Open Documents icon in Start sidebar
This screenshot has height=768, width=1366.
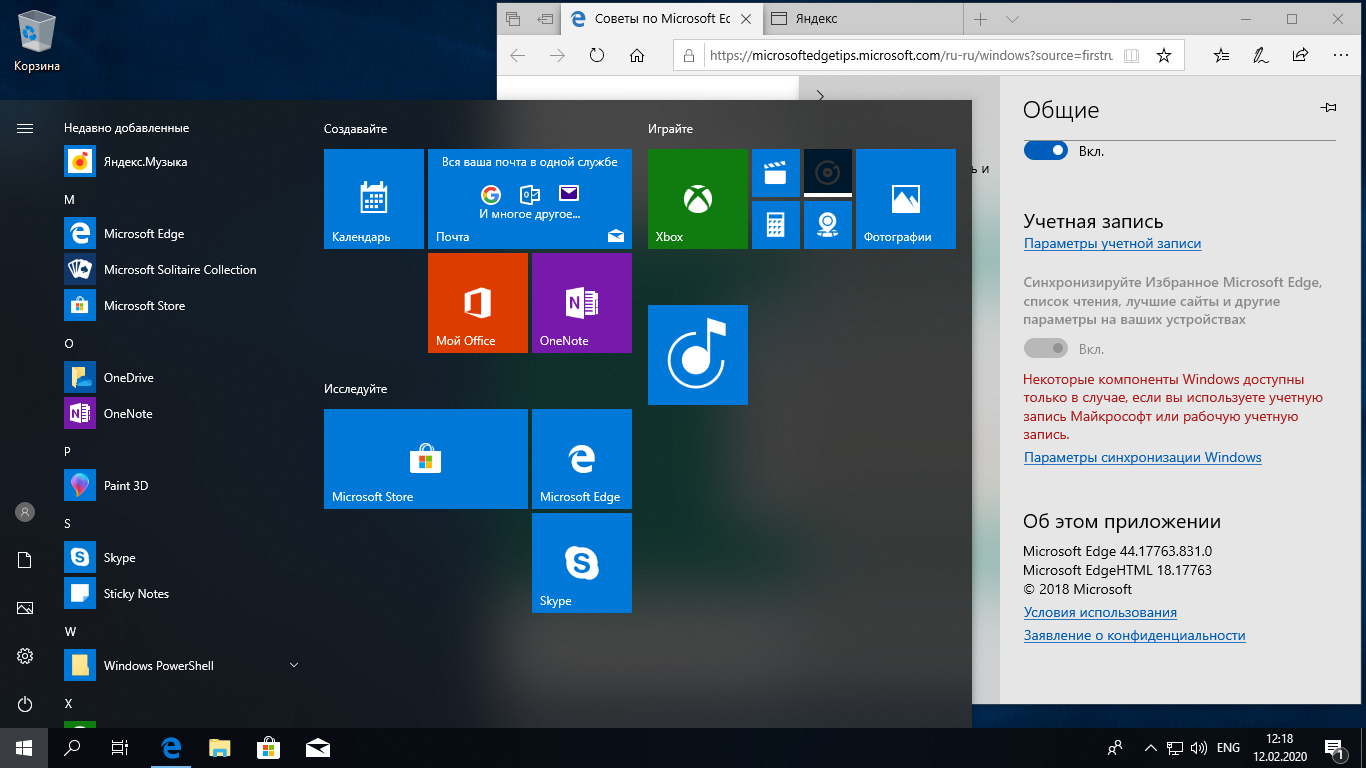(x=25, y=560)
